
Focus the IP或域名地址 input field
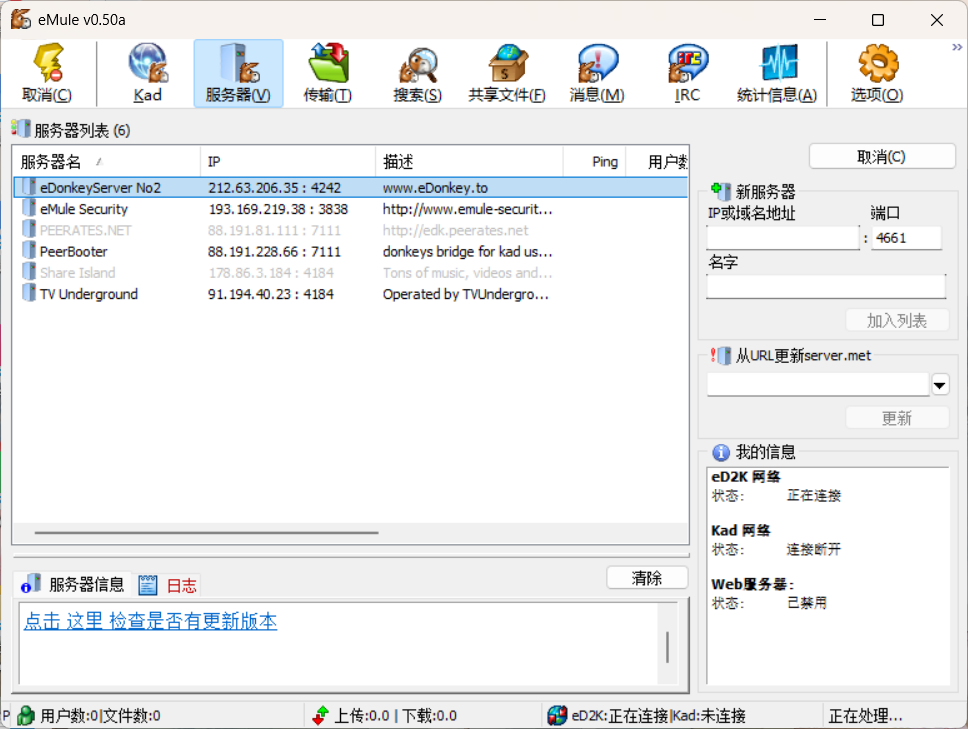coord(782,238)
